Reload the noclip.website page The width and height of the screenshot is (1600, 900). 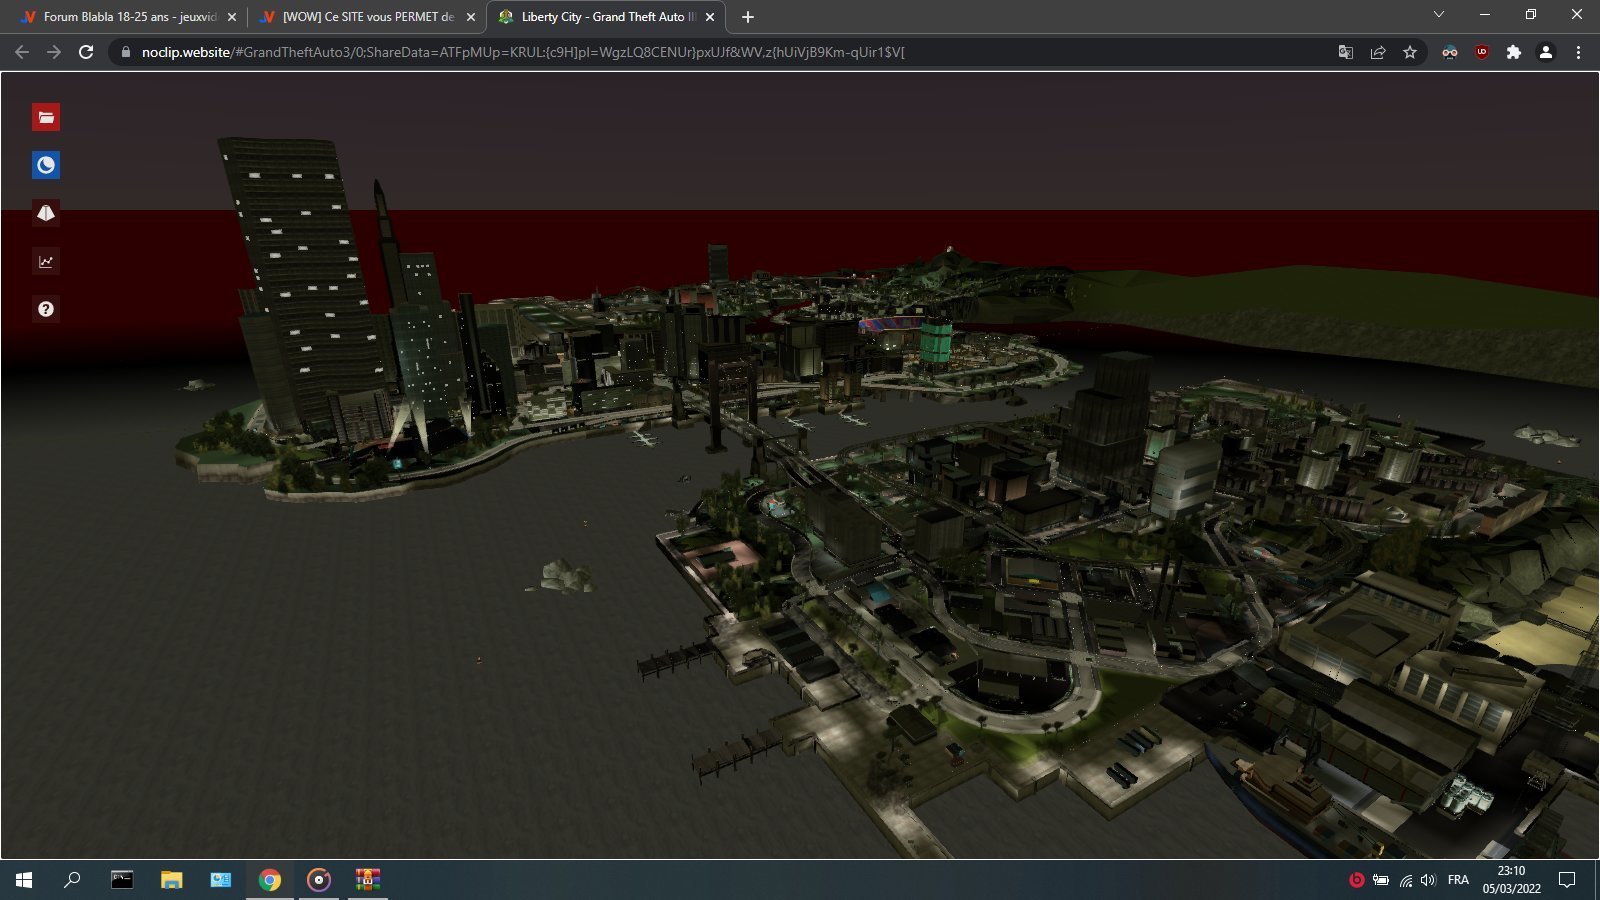pyautogui.click(x=86, y=52)
